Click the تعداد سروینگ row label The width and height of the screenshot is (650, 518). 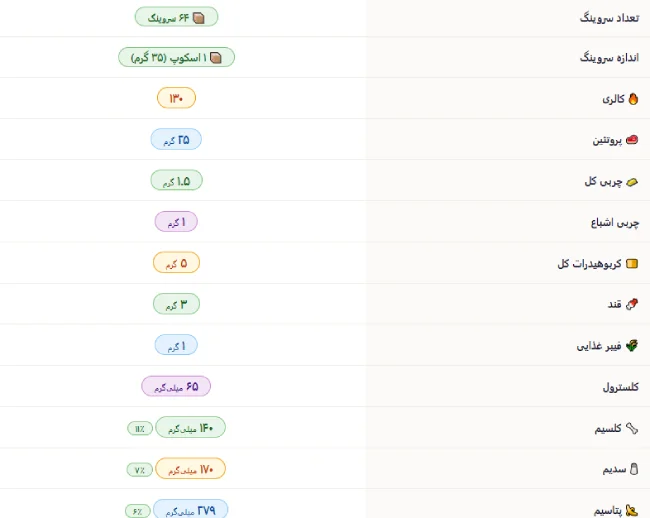coord(609,18)
